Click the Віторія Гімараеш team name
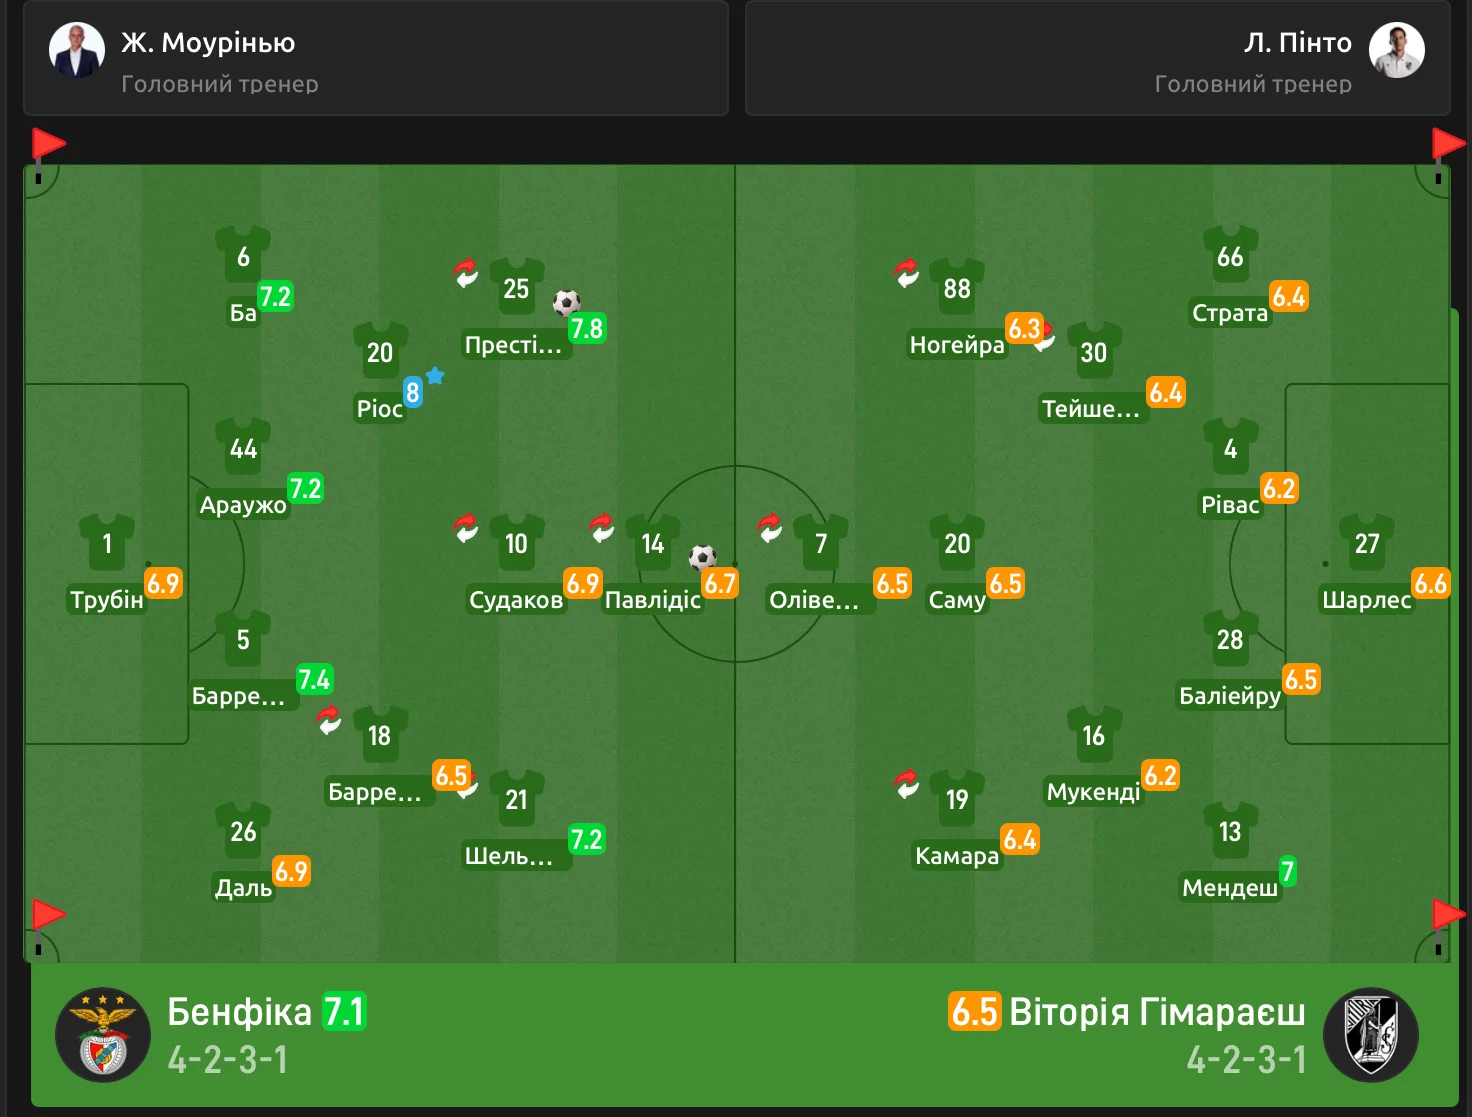 click(x=1157, y=1012)
